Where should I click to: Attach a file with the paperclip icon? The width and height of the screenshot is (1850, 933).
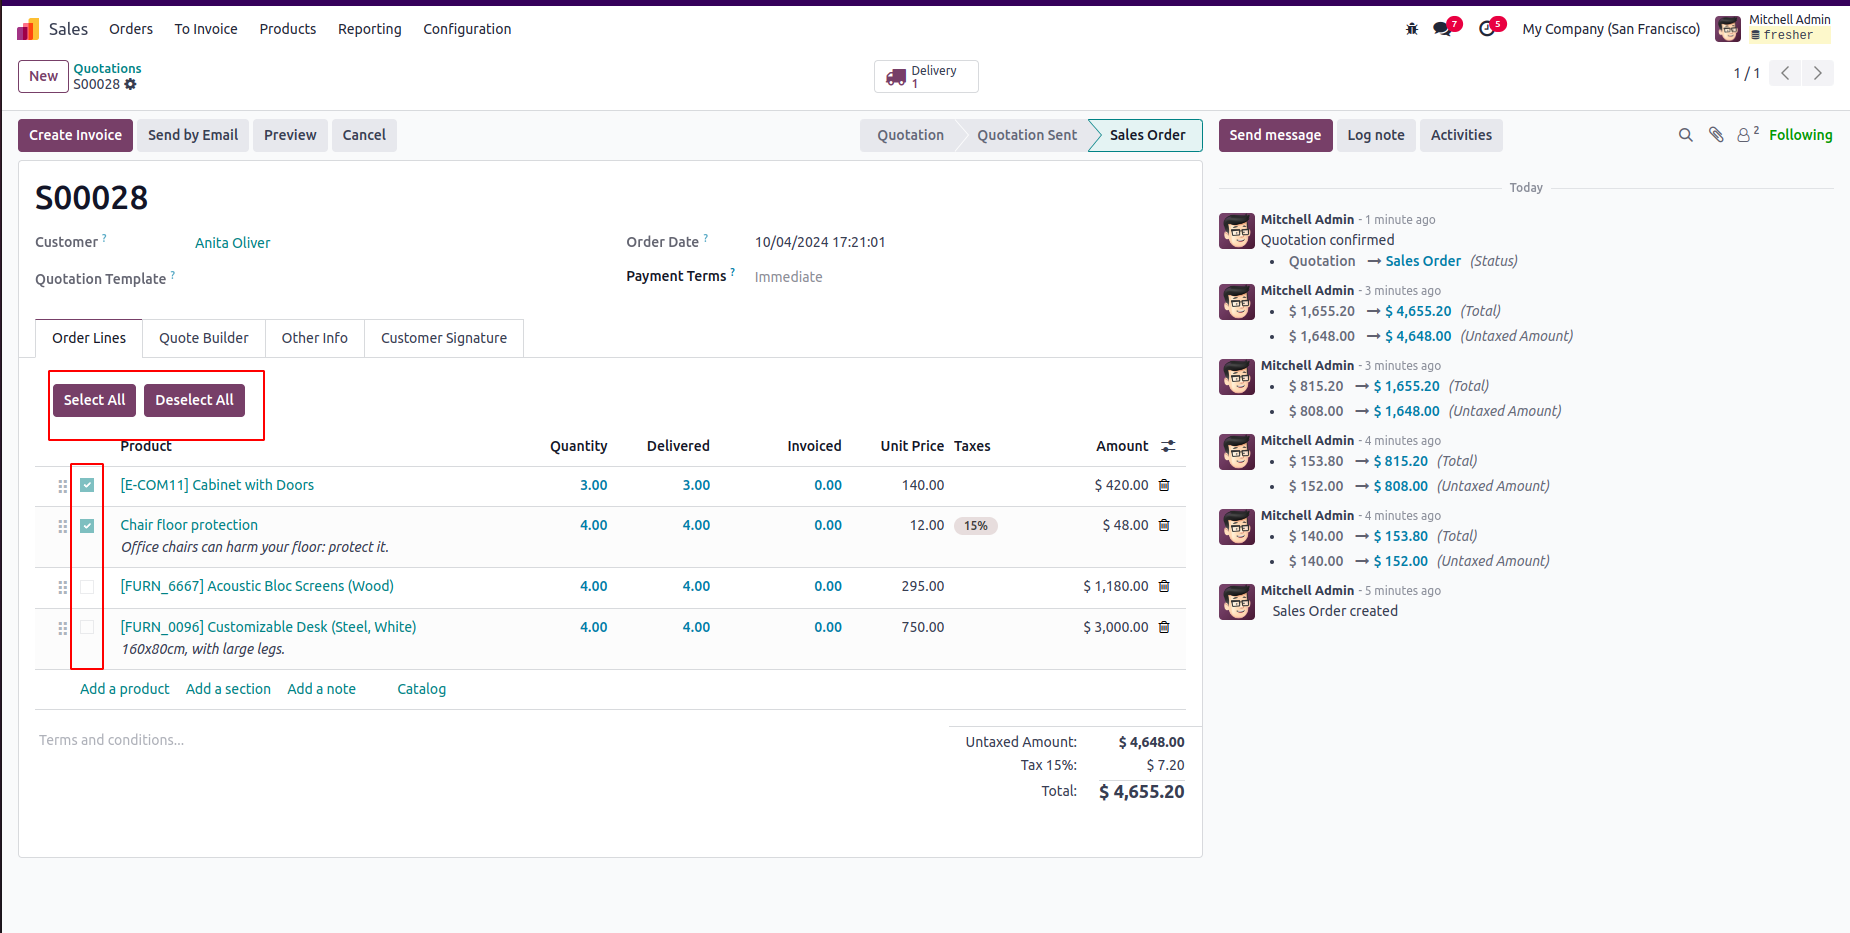click(x=1716, y=135)
